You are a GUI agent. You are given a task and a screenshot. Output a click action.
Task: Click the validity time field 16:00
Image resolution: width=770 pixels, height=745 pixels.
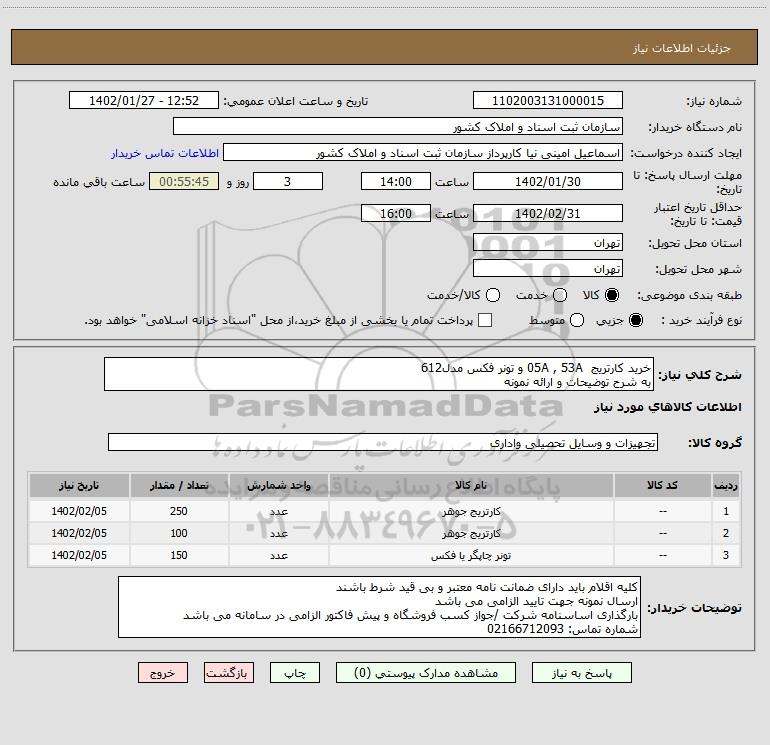396,213
